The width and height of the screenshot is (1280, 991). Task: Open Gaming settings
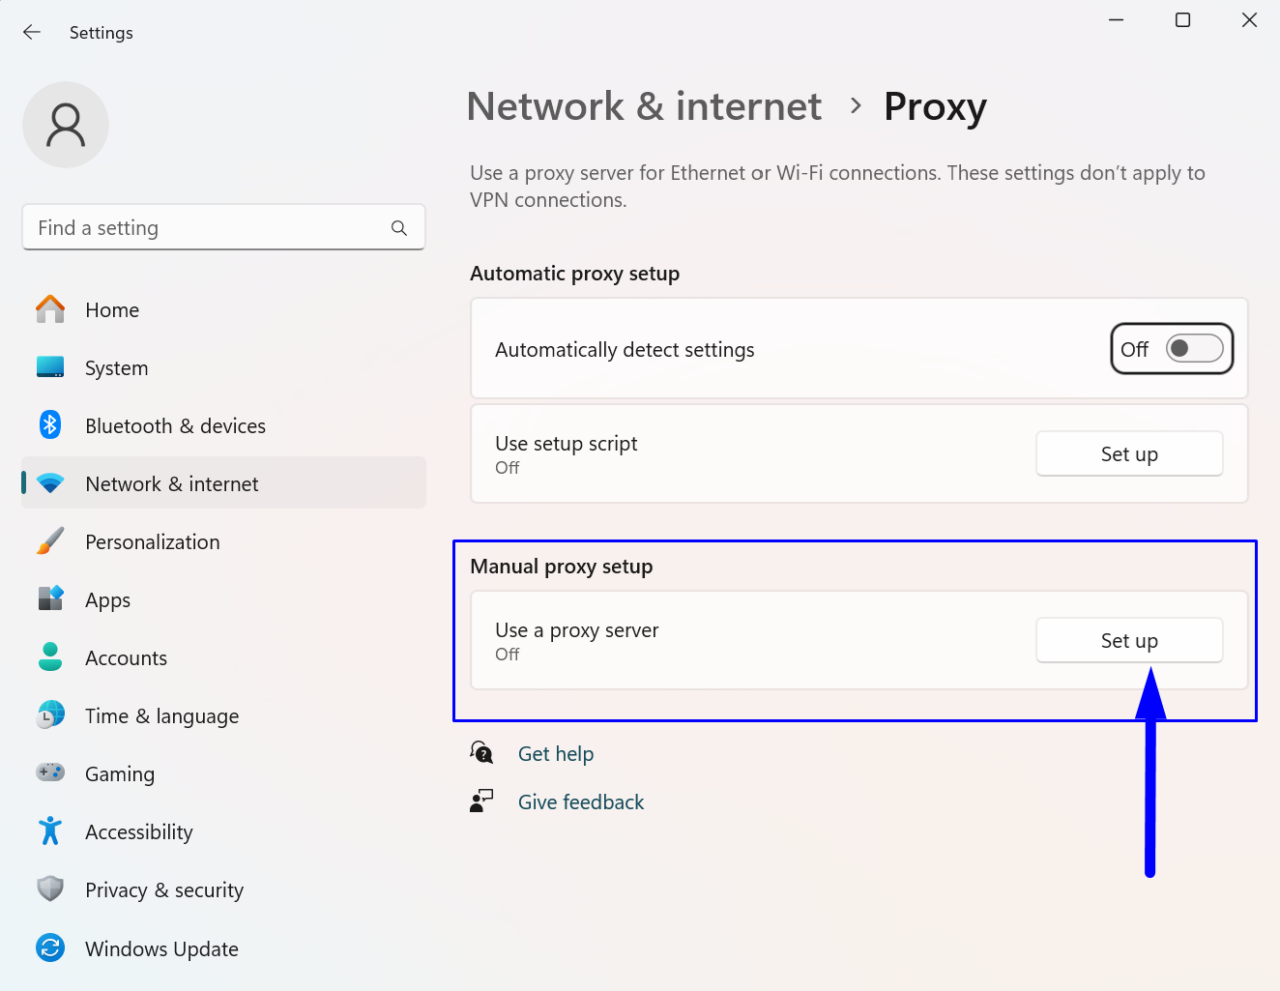pyautogui.click(x=119, y=773)
